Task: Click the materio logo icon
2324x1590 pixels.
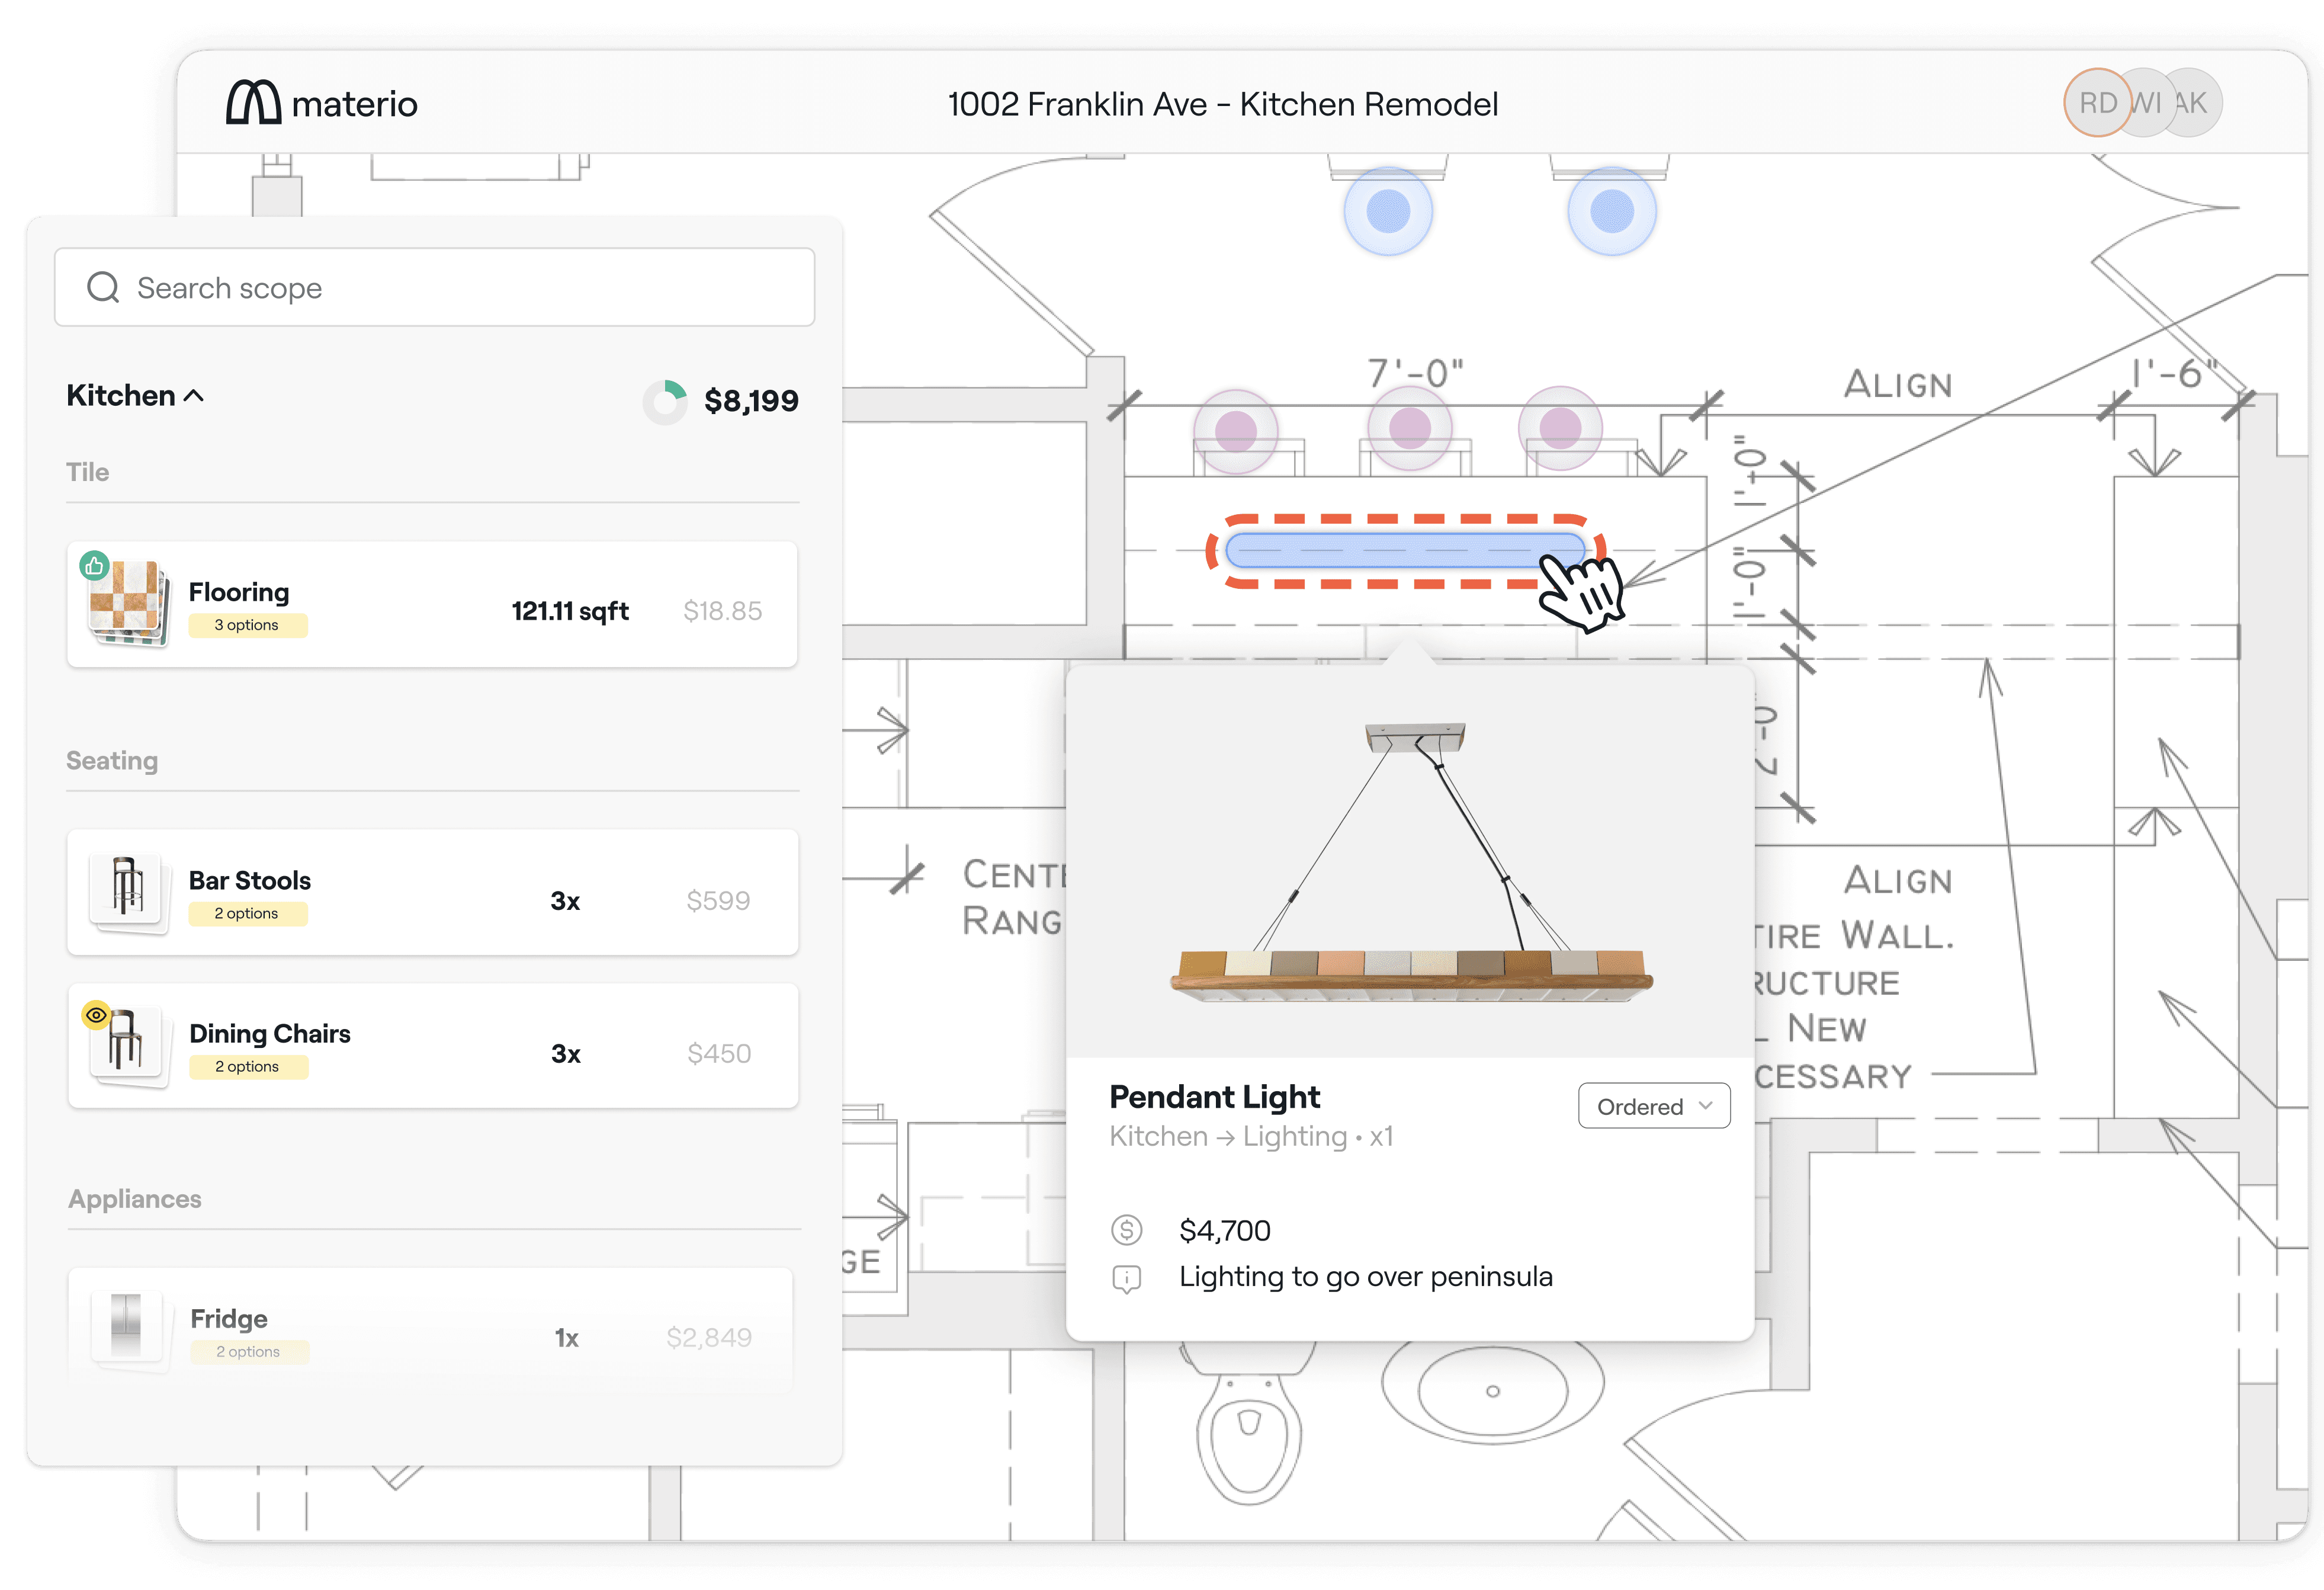Action: click(x=253, y=103)
